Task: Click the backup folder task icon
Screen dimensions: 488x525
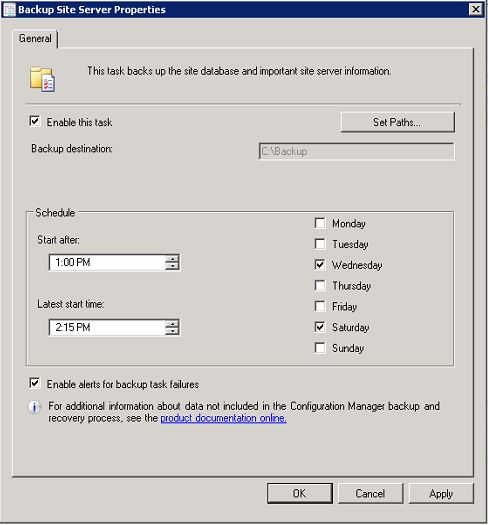Action: pos(43,79)
